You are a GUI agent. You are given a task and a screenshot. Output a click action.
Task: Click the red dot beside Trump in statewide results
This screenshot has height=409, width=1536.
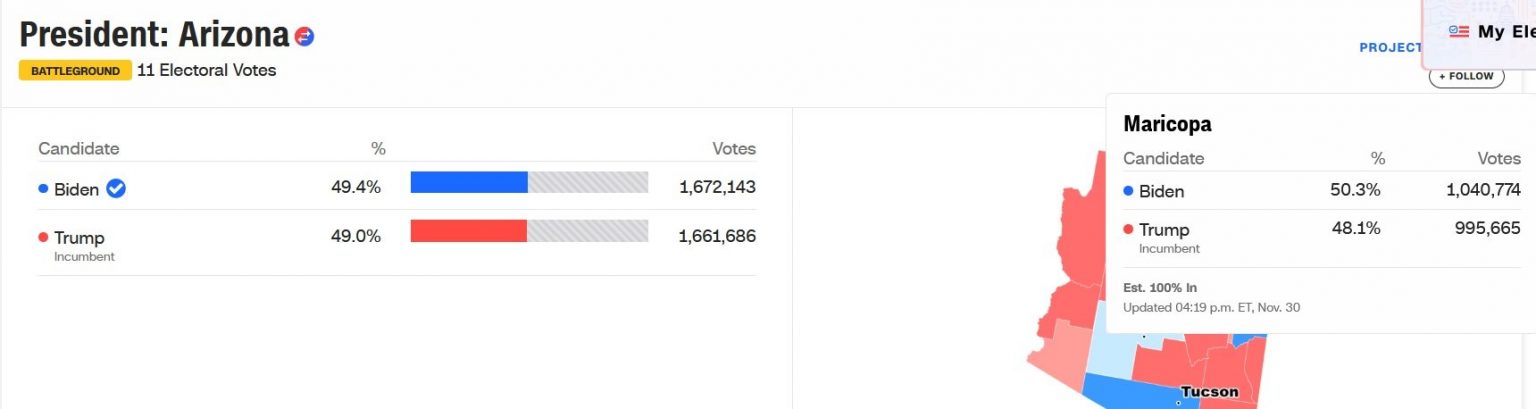coord(43,237)
